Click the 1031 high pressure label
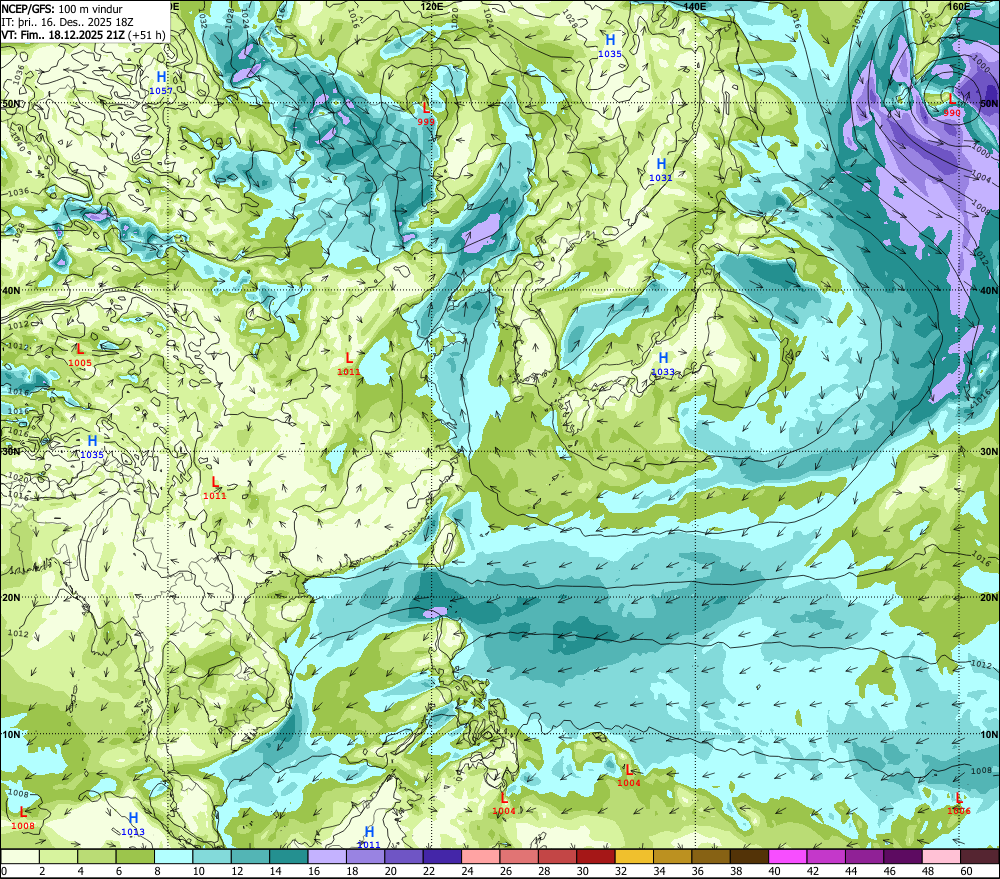This screenshot has width=1000, height=879. click(661, 170)
